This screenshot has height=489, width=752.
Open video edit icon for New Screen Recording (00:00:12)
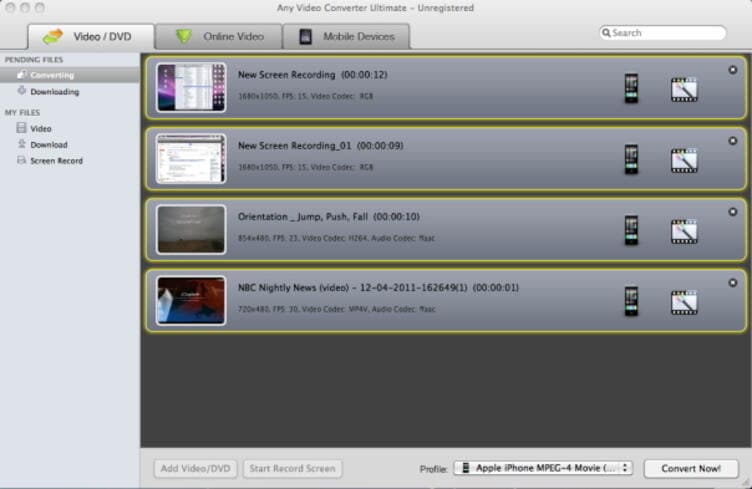tap(684, 90)
